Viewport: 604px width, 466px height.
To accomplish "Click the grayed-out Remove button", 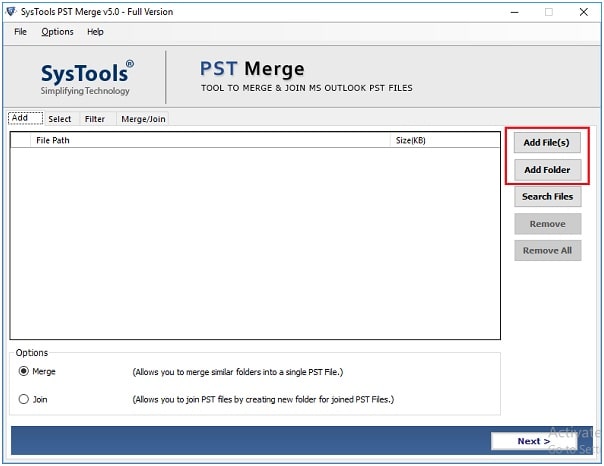I will [547, 224].
